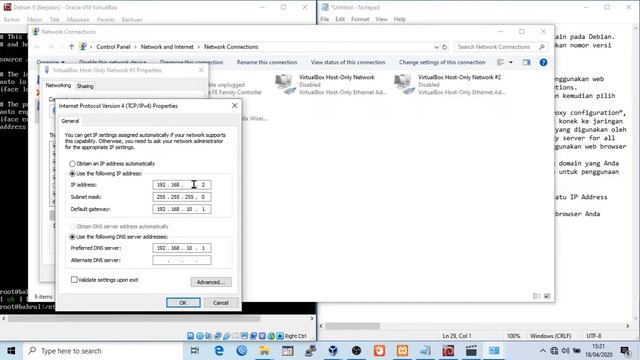This screenshot has width=640, height=360.
Task: Open Notepad Edit menu
Action: tap(340, 19)
